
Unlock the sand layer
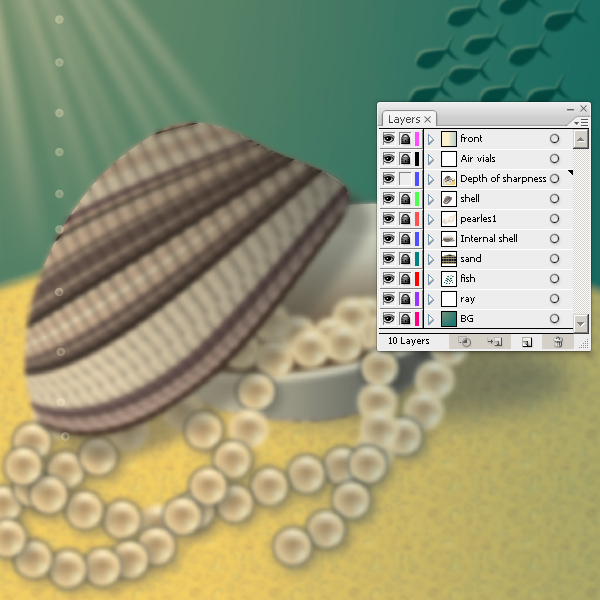pyautogui.click(x=405, y=259)
